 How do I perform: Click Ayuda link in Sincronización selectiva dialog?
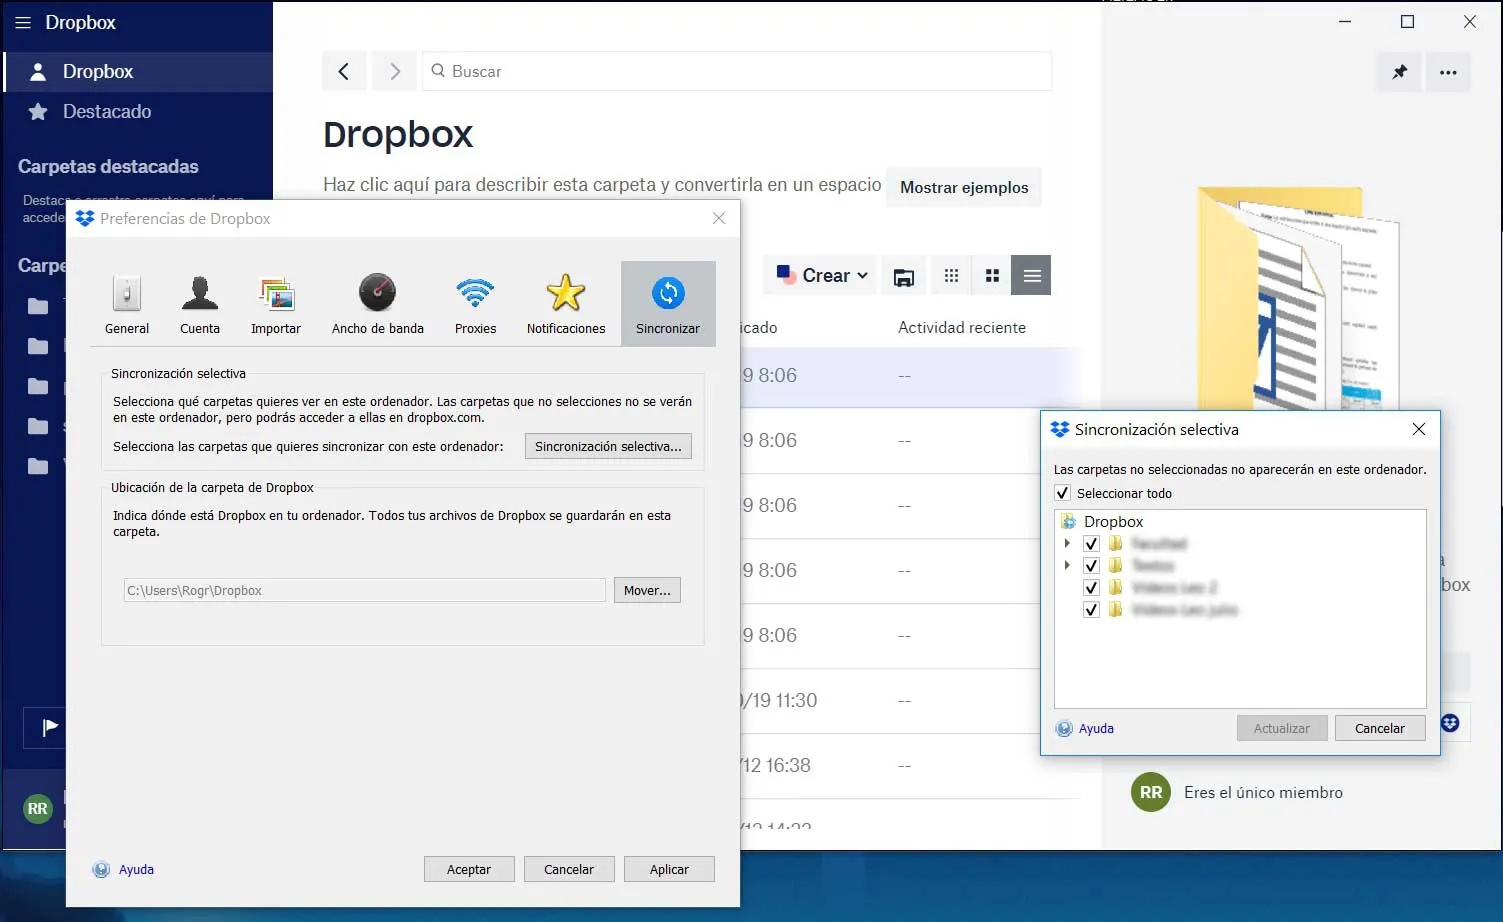tap(1096, 728)
